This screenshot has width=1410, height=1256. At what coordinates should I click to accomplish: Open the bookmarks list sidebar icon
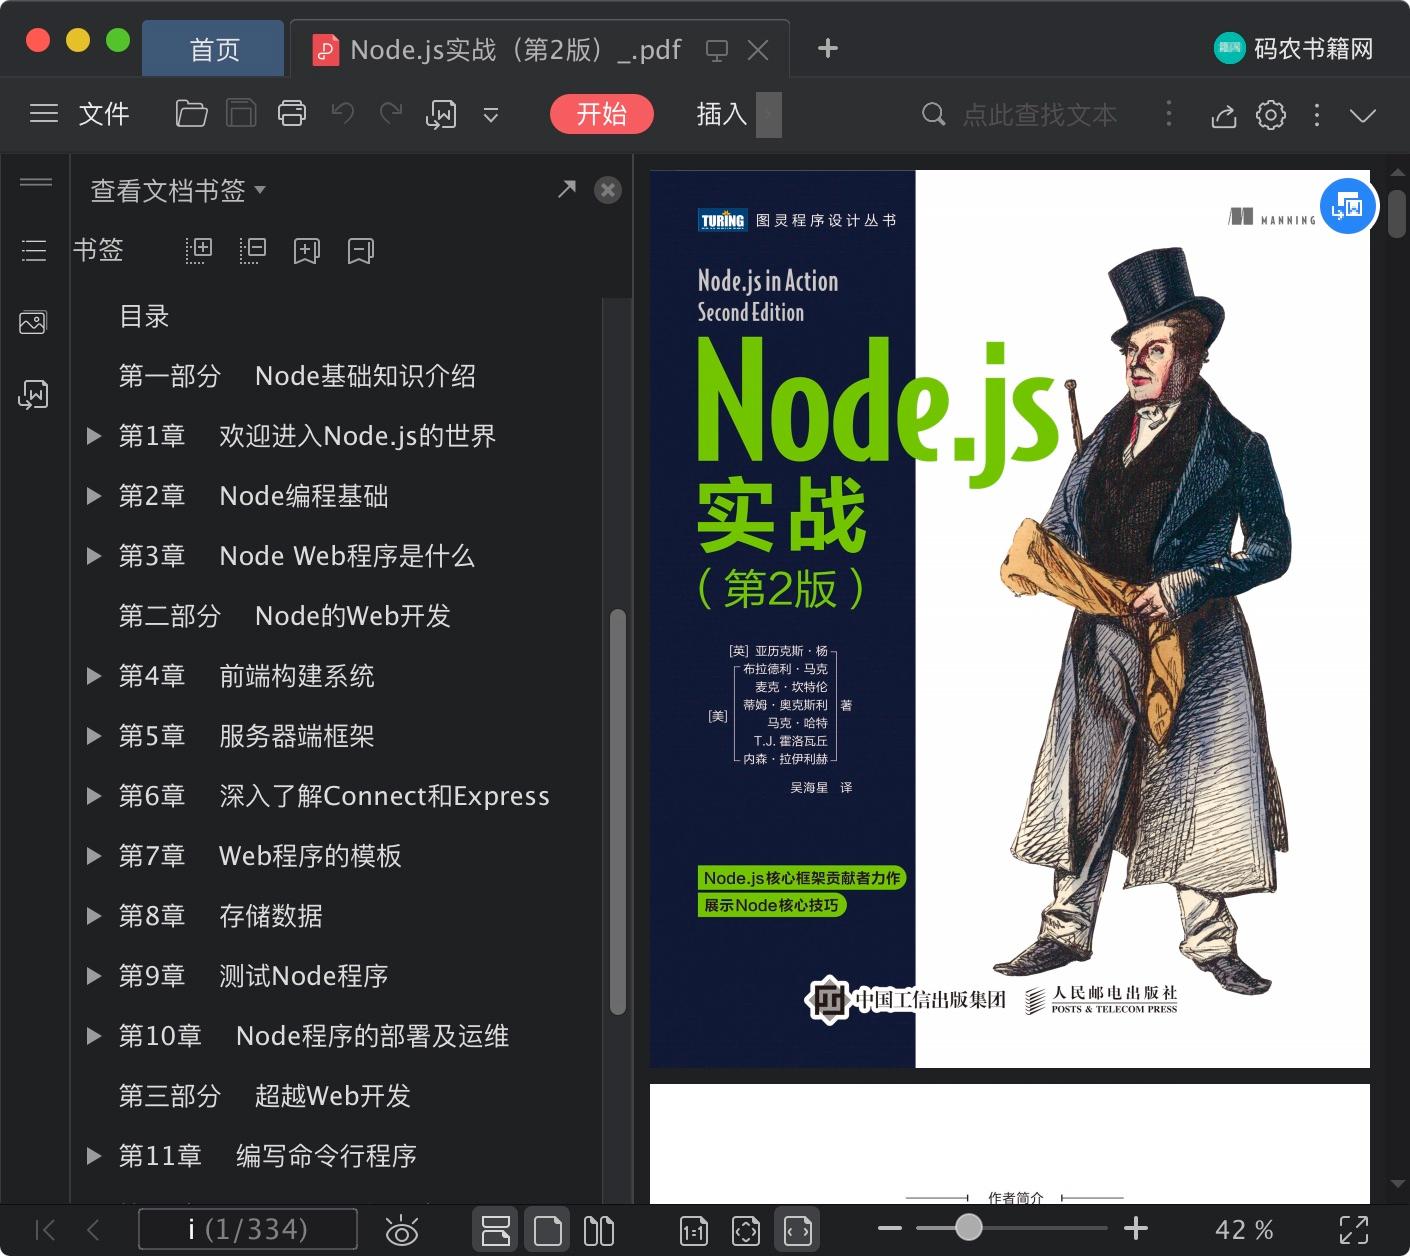pyautogui.click(x=34, y=250)
